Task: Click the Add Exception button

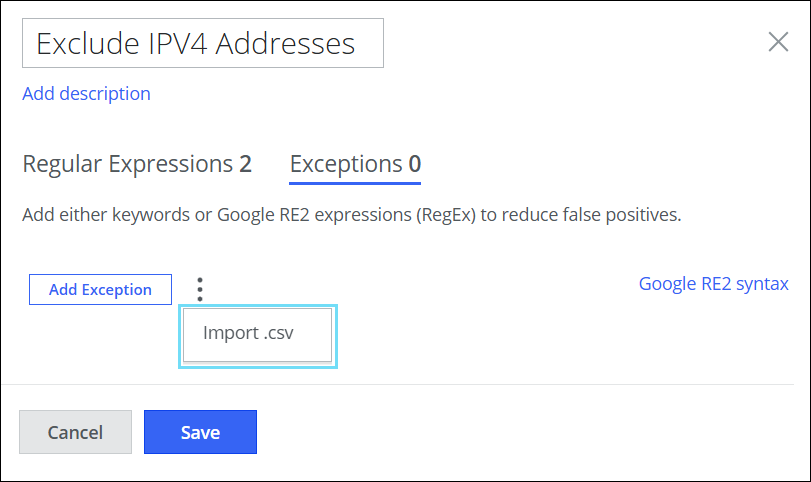Action: (100, 290)
